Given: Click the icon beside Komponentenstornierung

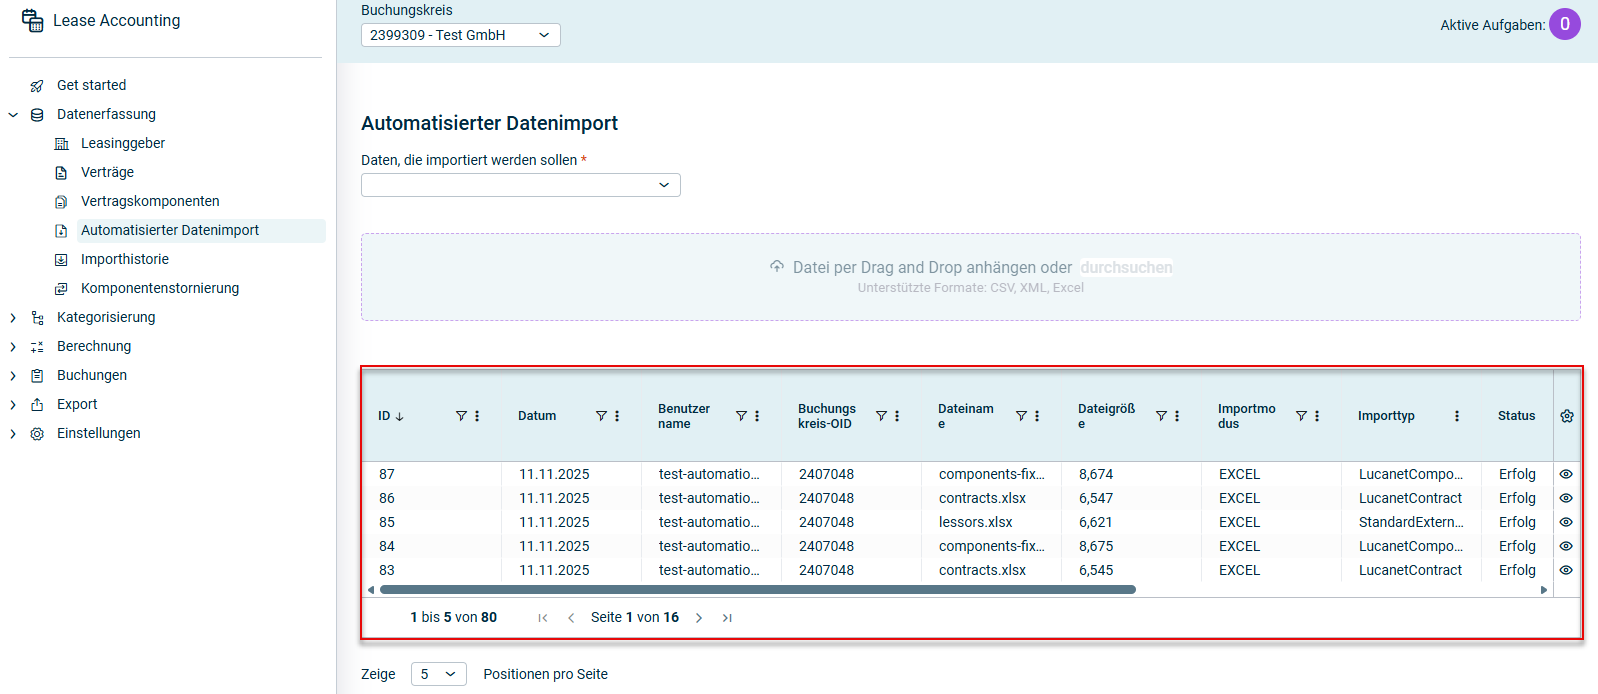Looking at the screenshot, I should (61, 289).
